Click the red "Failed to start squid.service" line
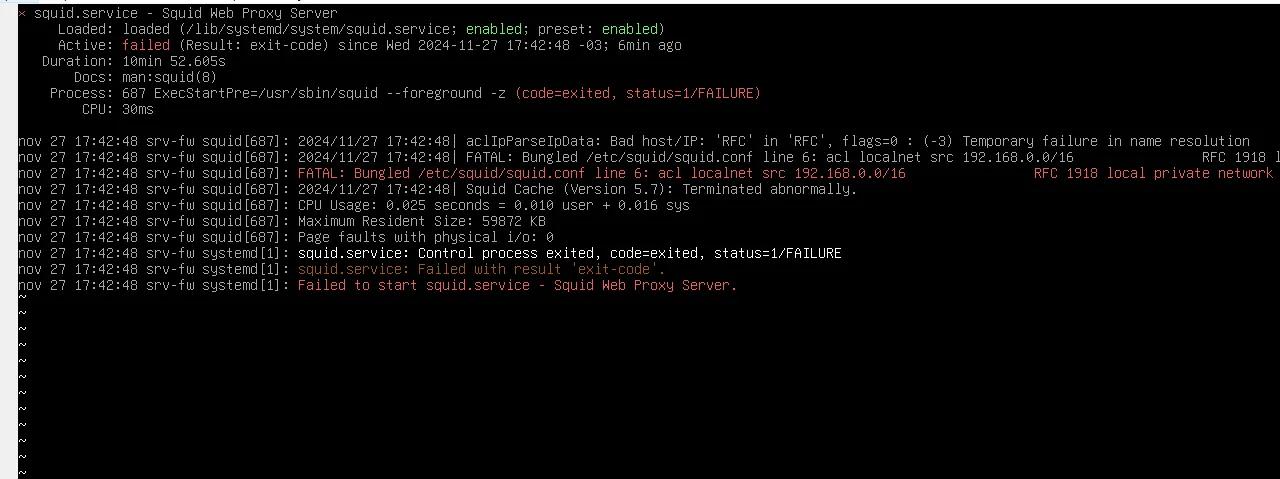1280x479 pixels. [517, 285]
